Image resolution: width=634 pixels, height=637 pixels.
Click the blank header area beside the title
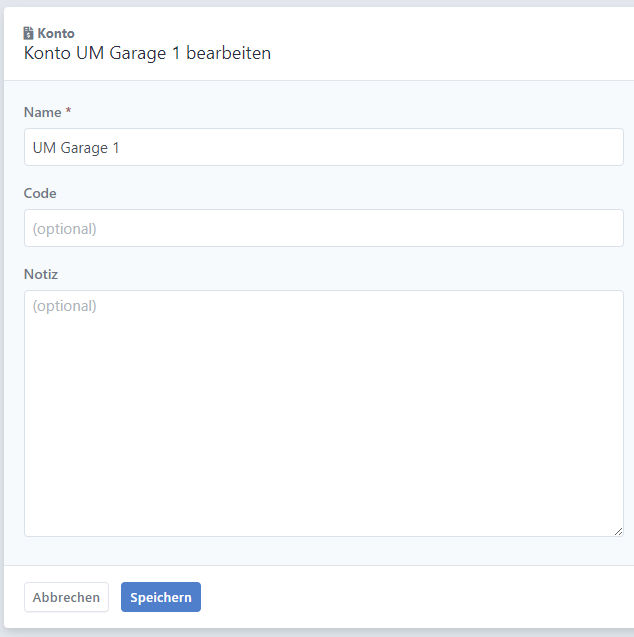[x=447, y=45]
